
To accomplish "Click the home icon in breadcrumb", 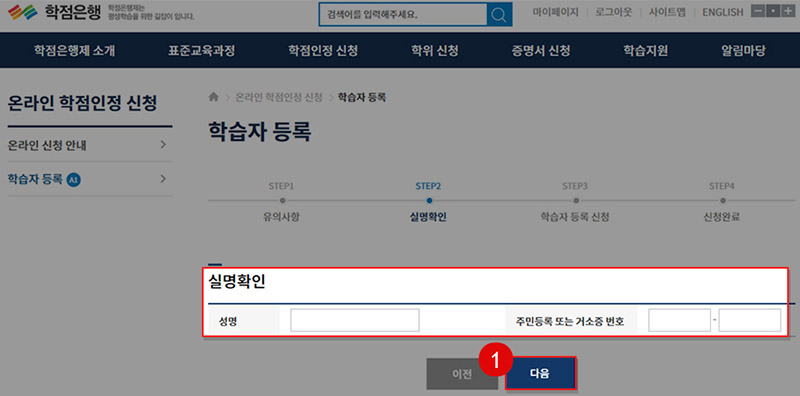I will click(x=214, y=97).
